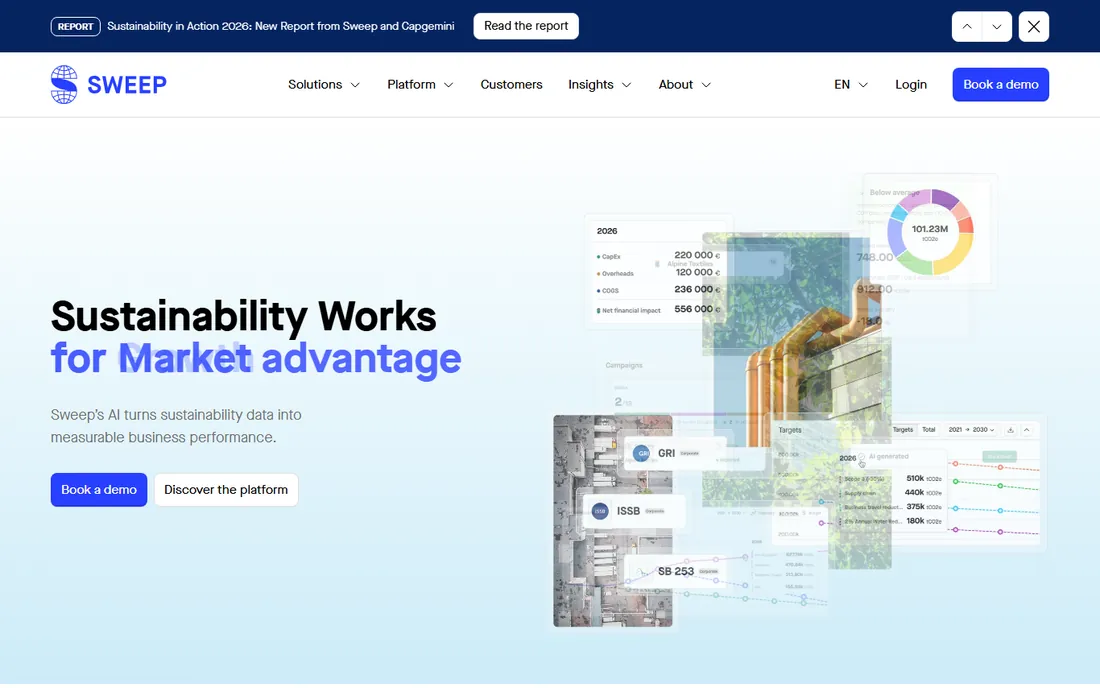Click the ISSB framework badge icon
This screenshot has height=688, width=1100.
pyautogui.click(x=600, y=511)
